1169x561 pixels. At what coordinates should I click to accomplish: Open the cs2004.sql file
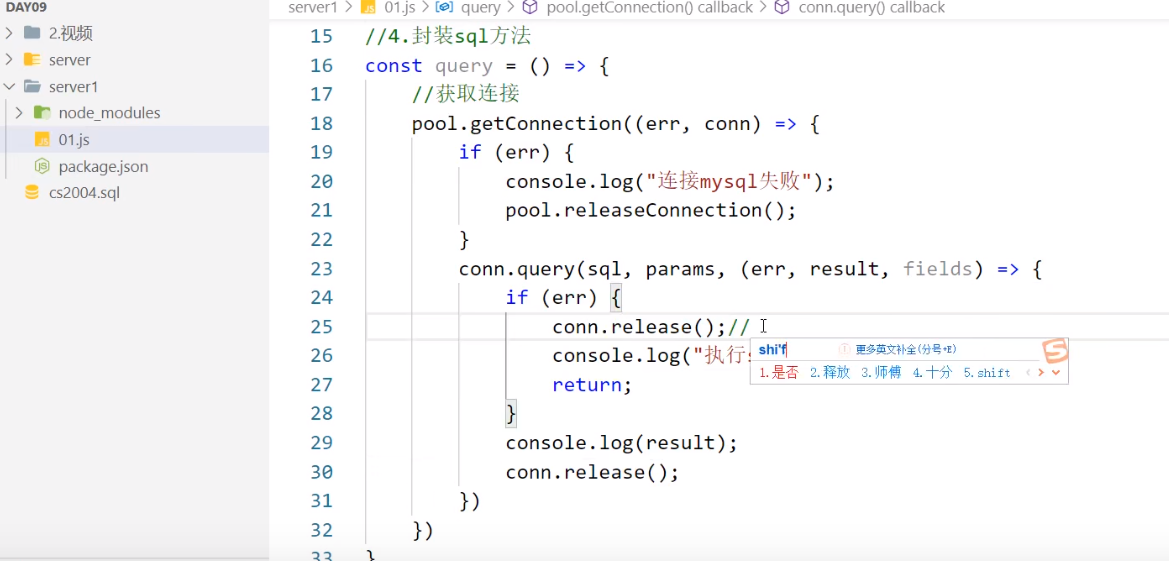click(134, 193)
